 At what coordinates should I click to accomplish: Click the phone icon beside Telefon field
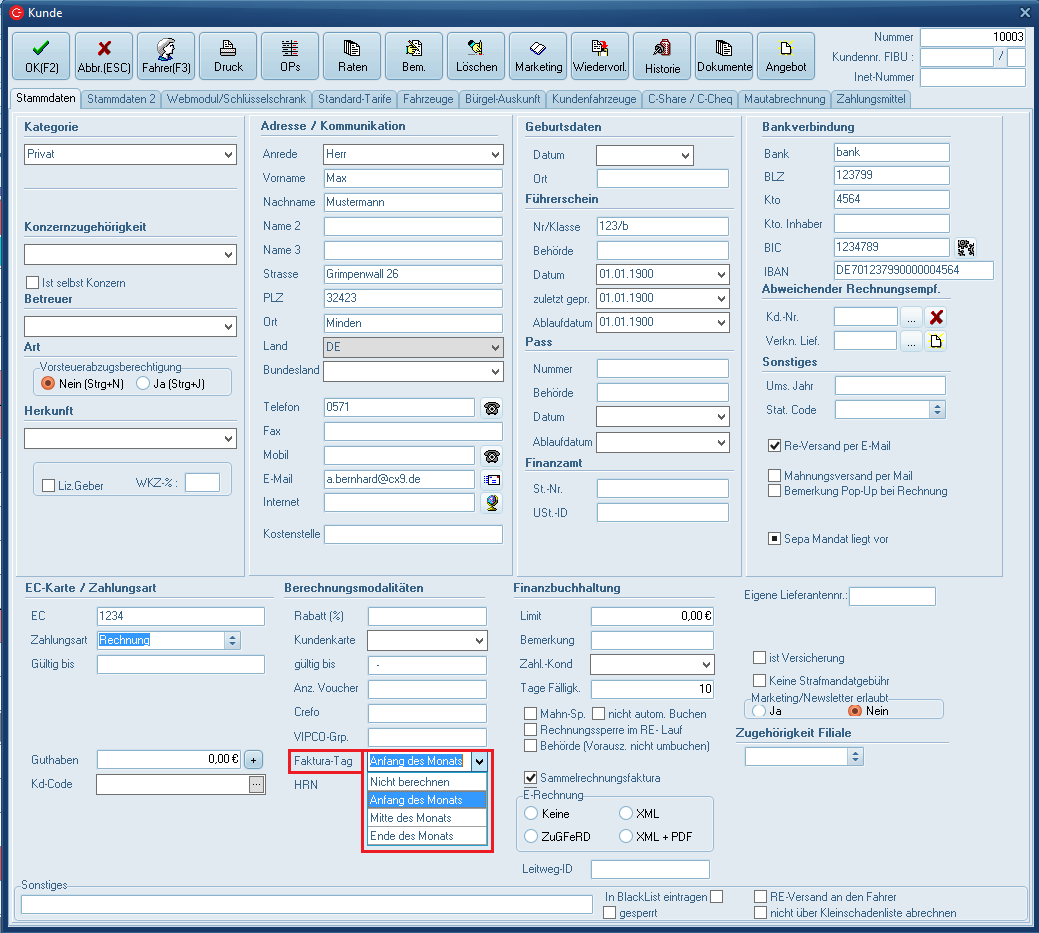click(x=491, y=408)
